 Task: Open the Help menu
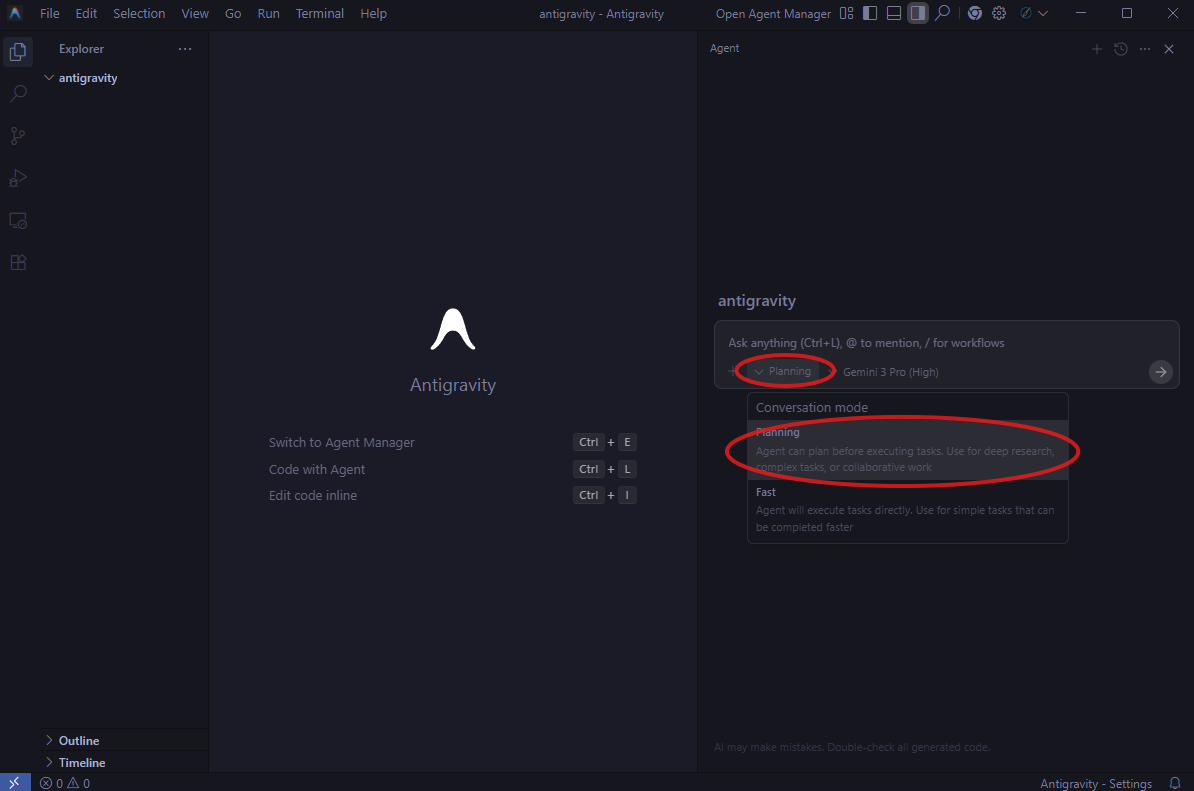[x=373, y=13]
